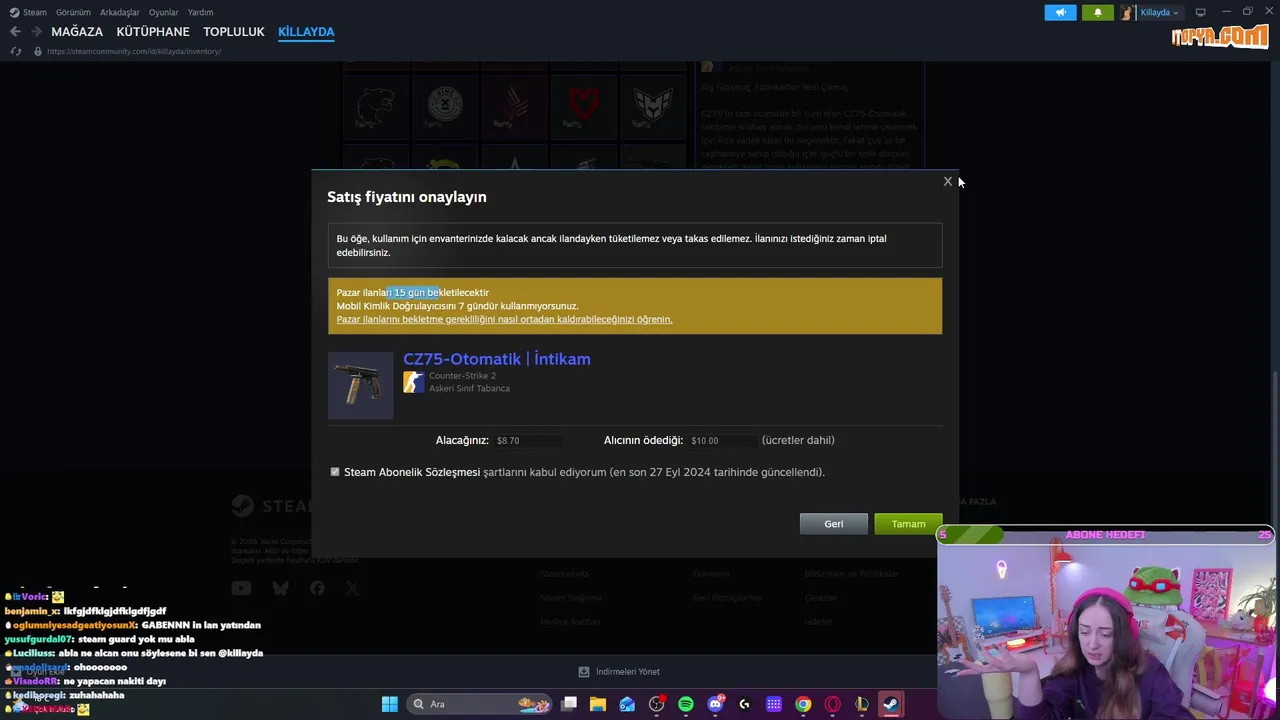
Task: Open the Steam Abonelik Sözleşmesi link
Action: click(412, 472)
